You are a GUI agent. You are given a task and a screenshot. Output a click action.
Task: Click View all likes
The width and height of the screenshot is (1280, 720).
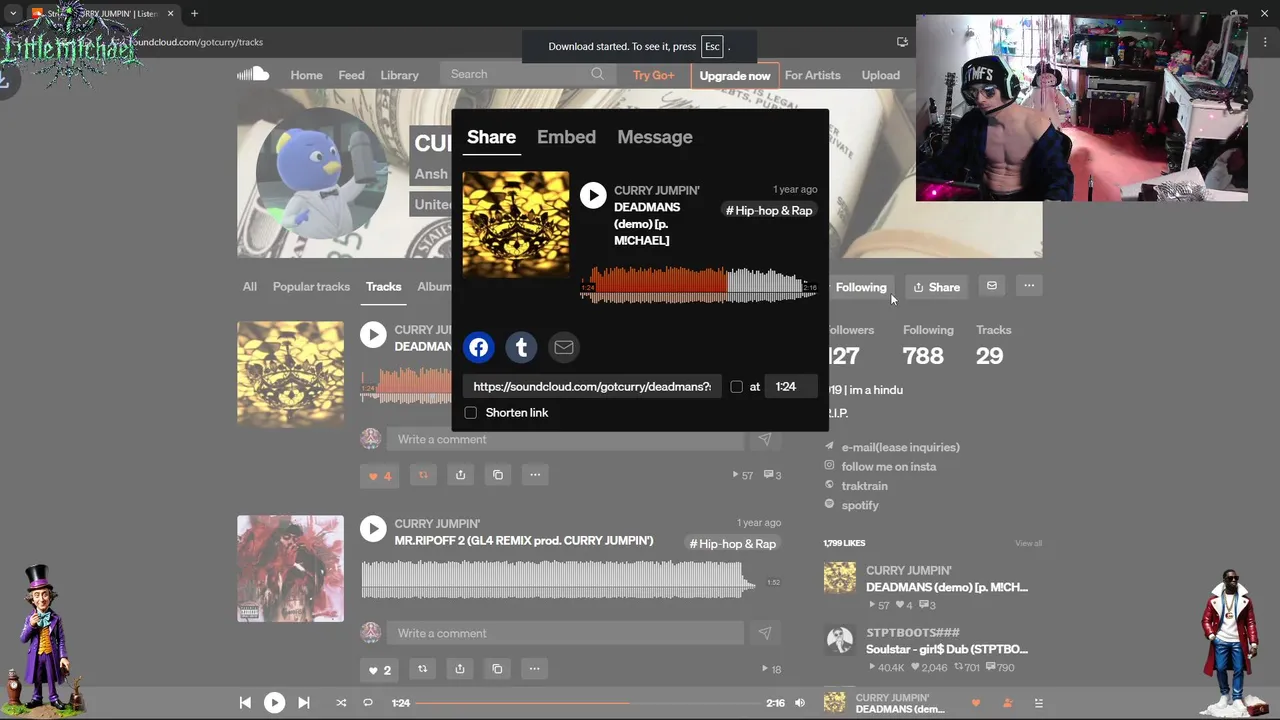(1028, 543)
